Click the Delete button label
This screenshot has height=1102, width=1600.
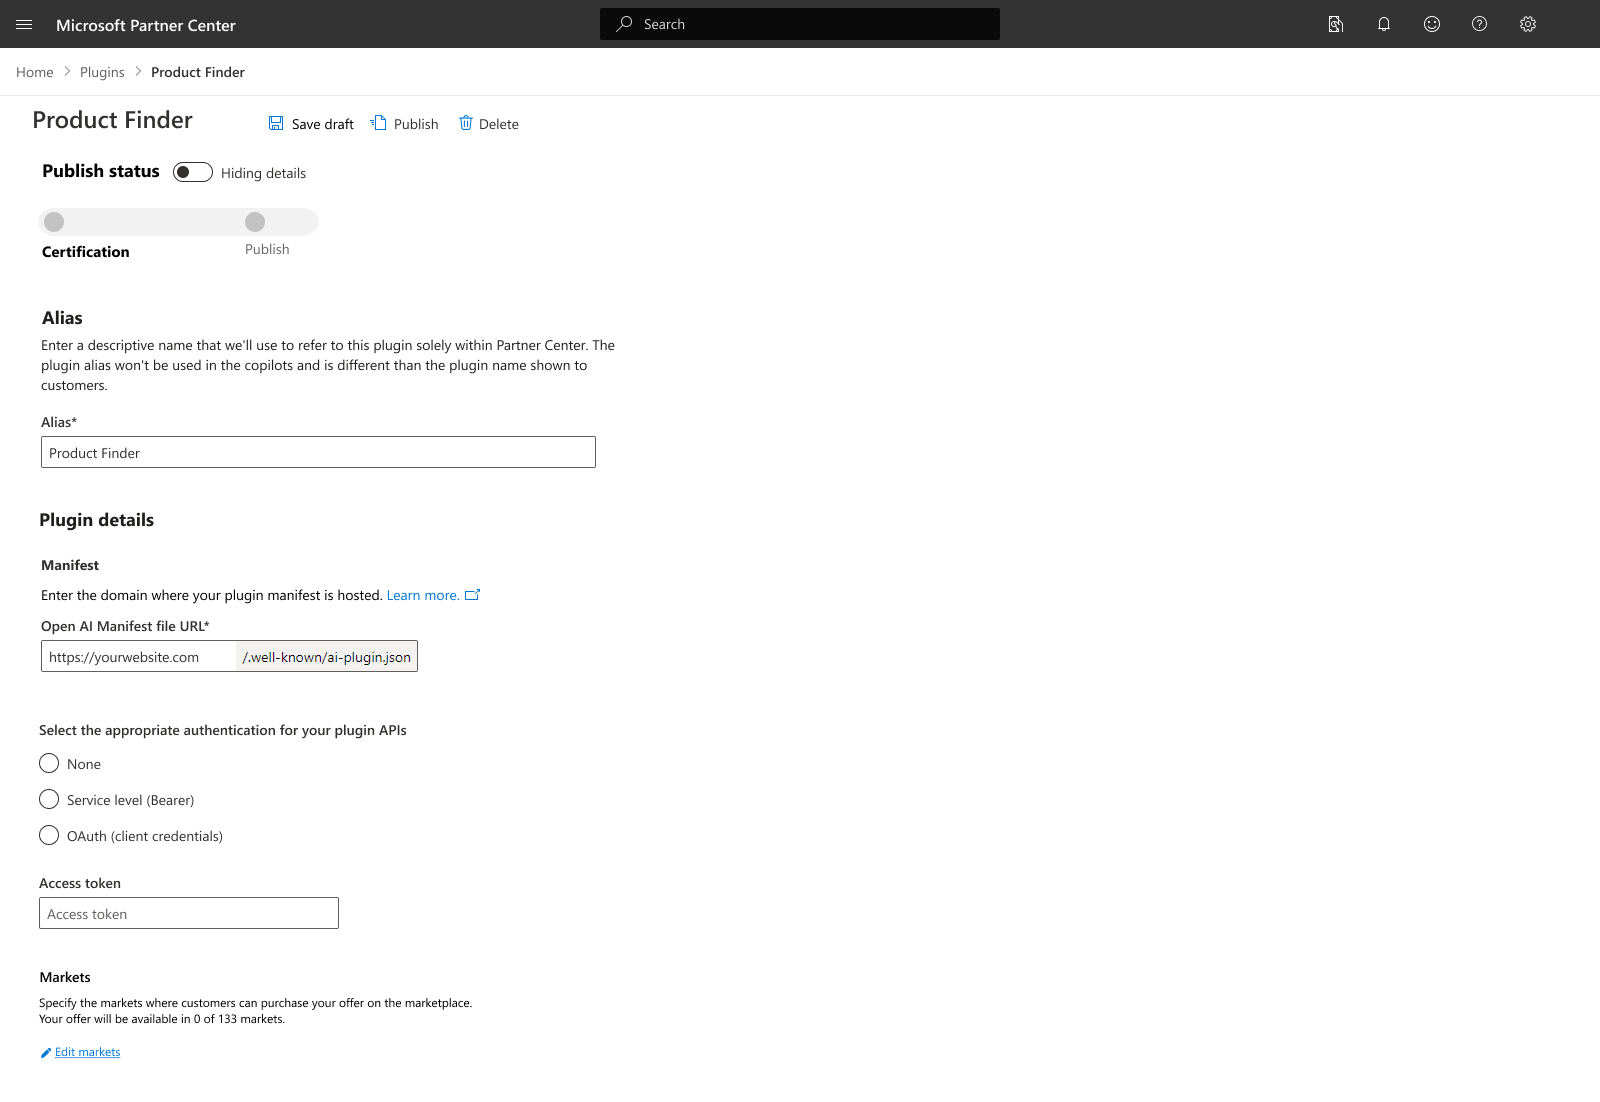pyautogui.click(x=499, y=124)
